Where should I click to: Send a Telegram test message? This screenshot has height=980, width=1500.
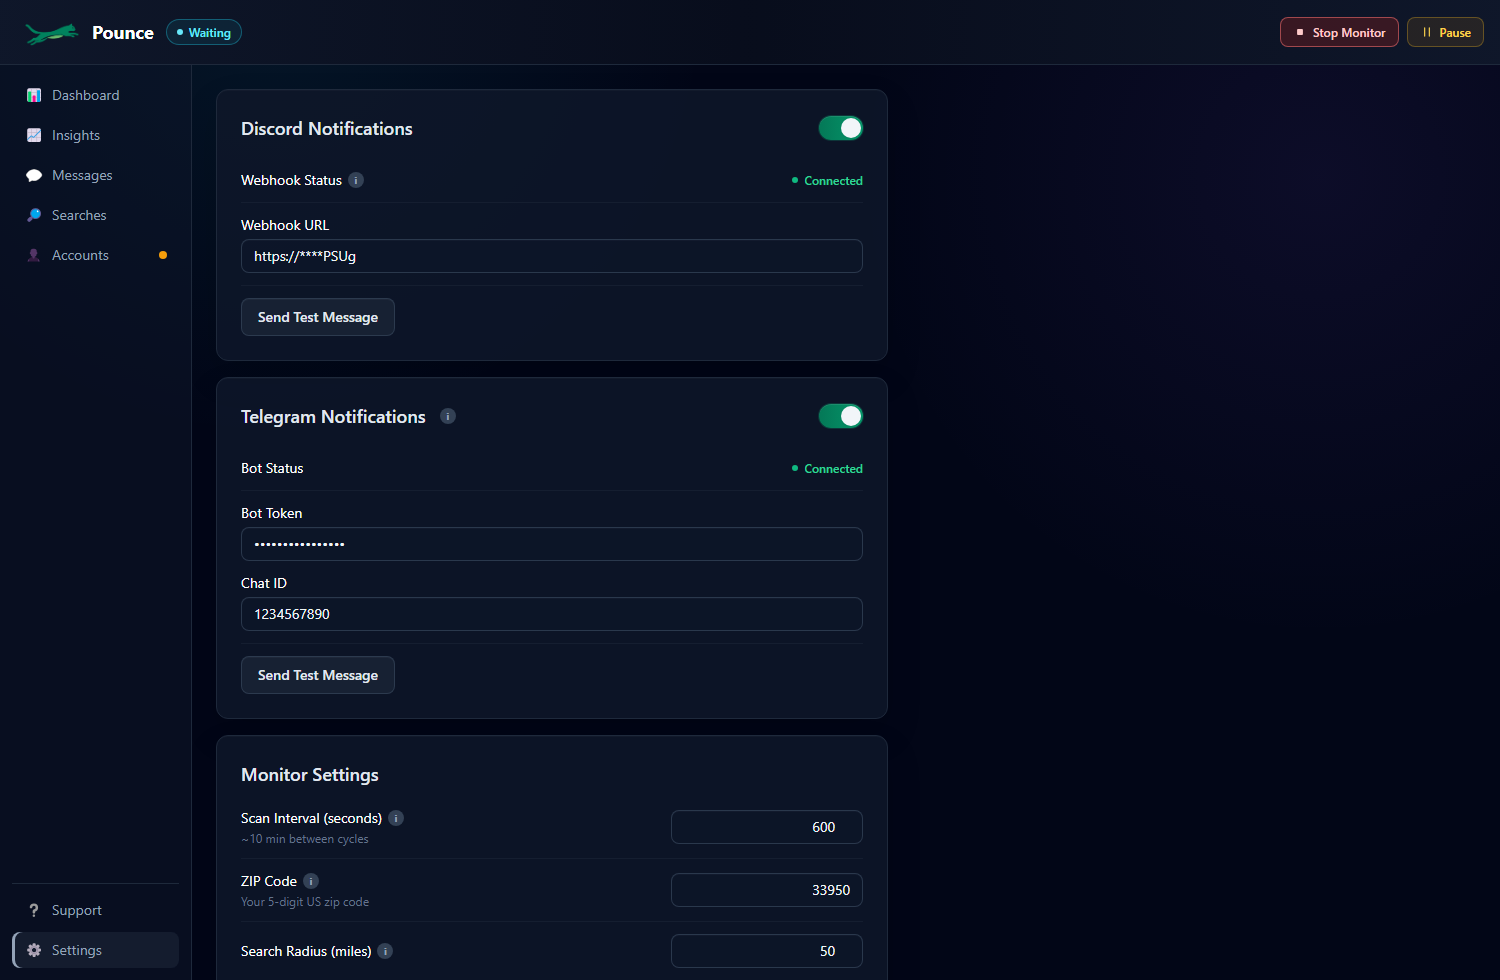(x=318, y=675)
